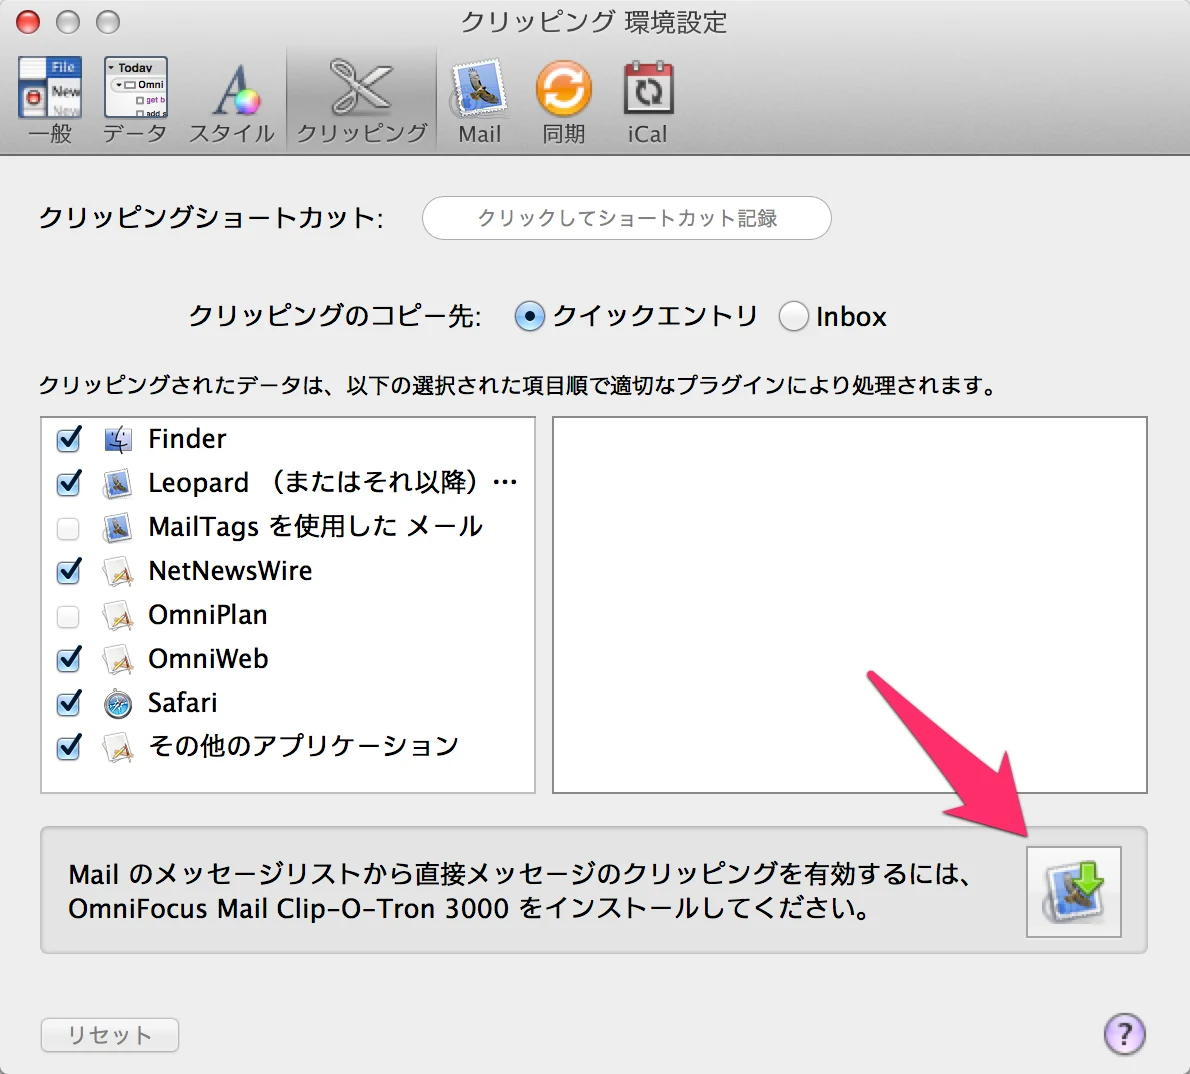Uncheck the Safari checkbox
1190x1074 pixels.
pyautogui.click(x=68, y=704)
